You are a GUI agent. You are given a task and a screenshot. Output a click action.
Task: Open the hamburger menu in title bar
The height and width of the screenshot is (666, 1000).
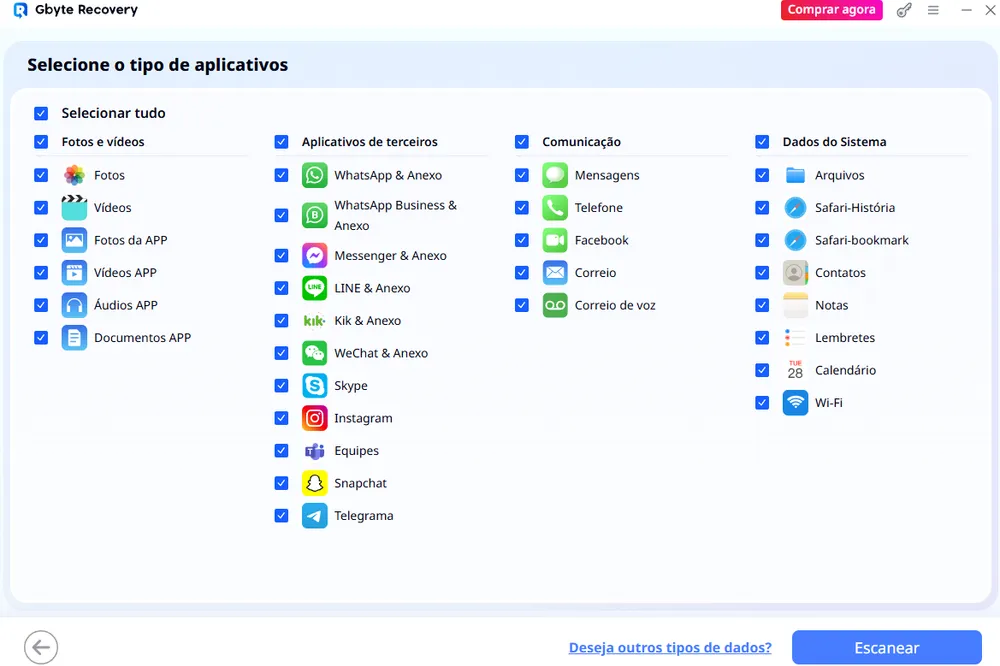(933, 10)
